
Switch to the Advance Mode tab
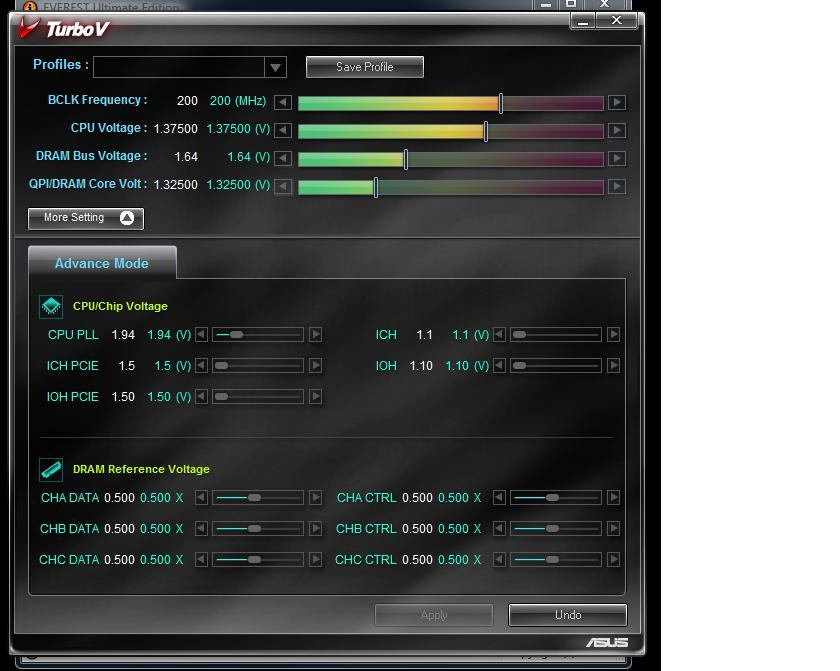(x=102, y=263)
